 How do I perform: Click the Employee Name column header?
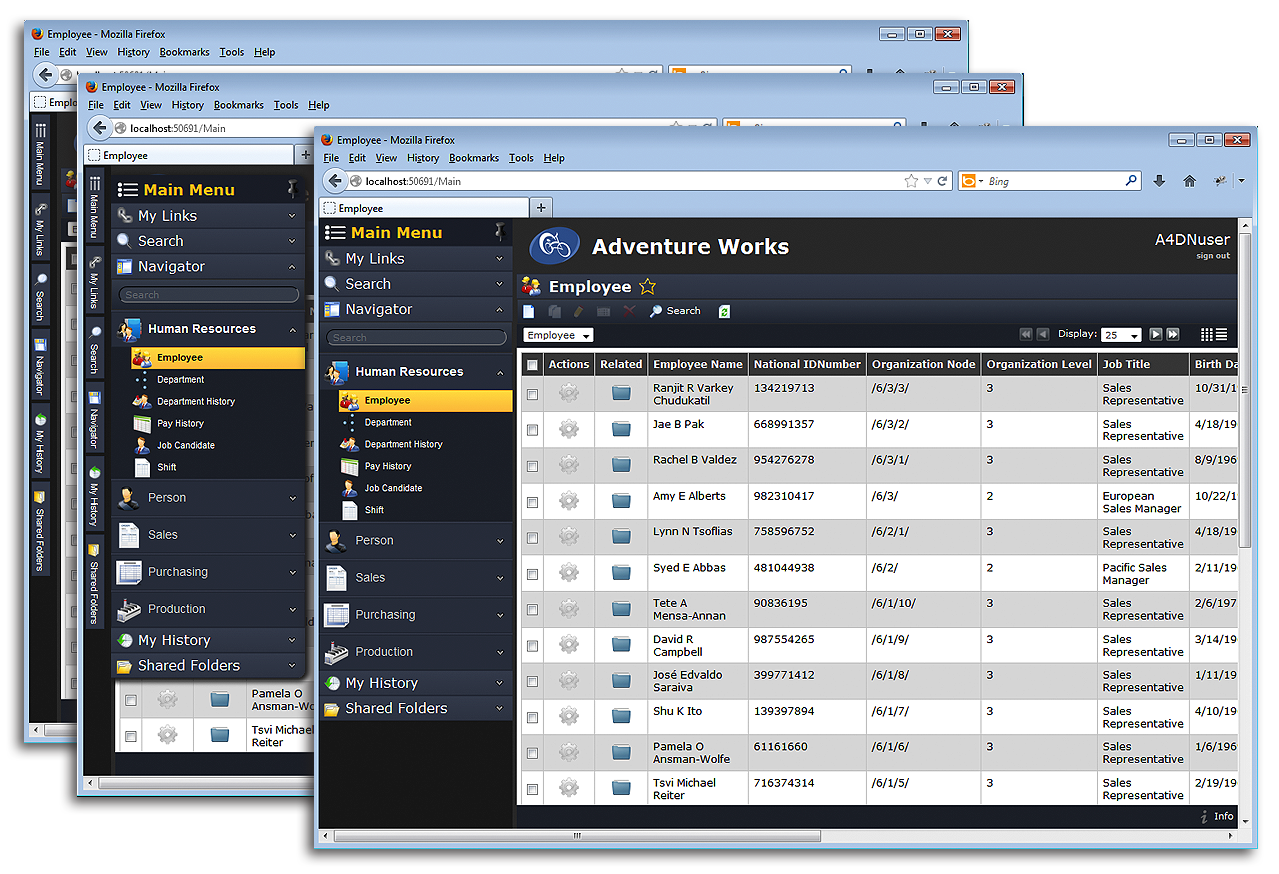tap(698, 364)
